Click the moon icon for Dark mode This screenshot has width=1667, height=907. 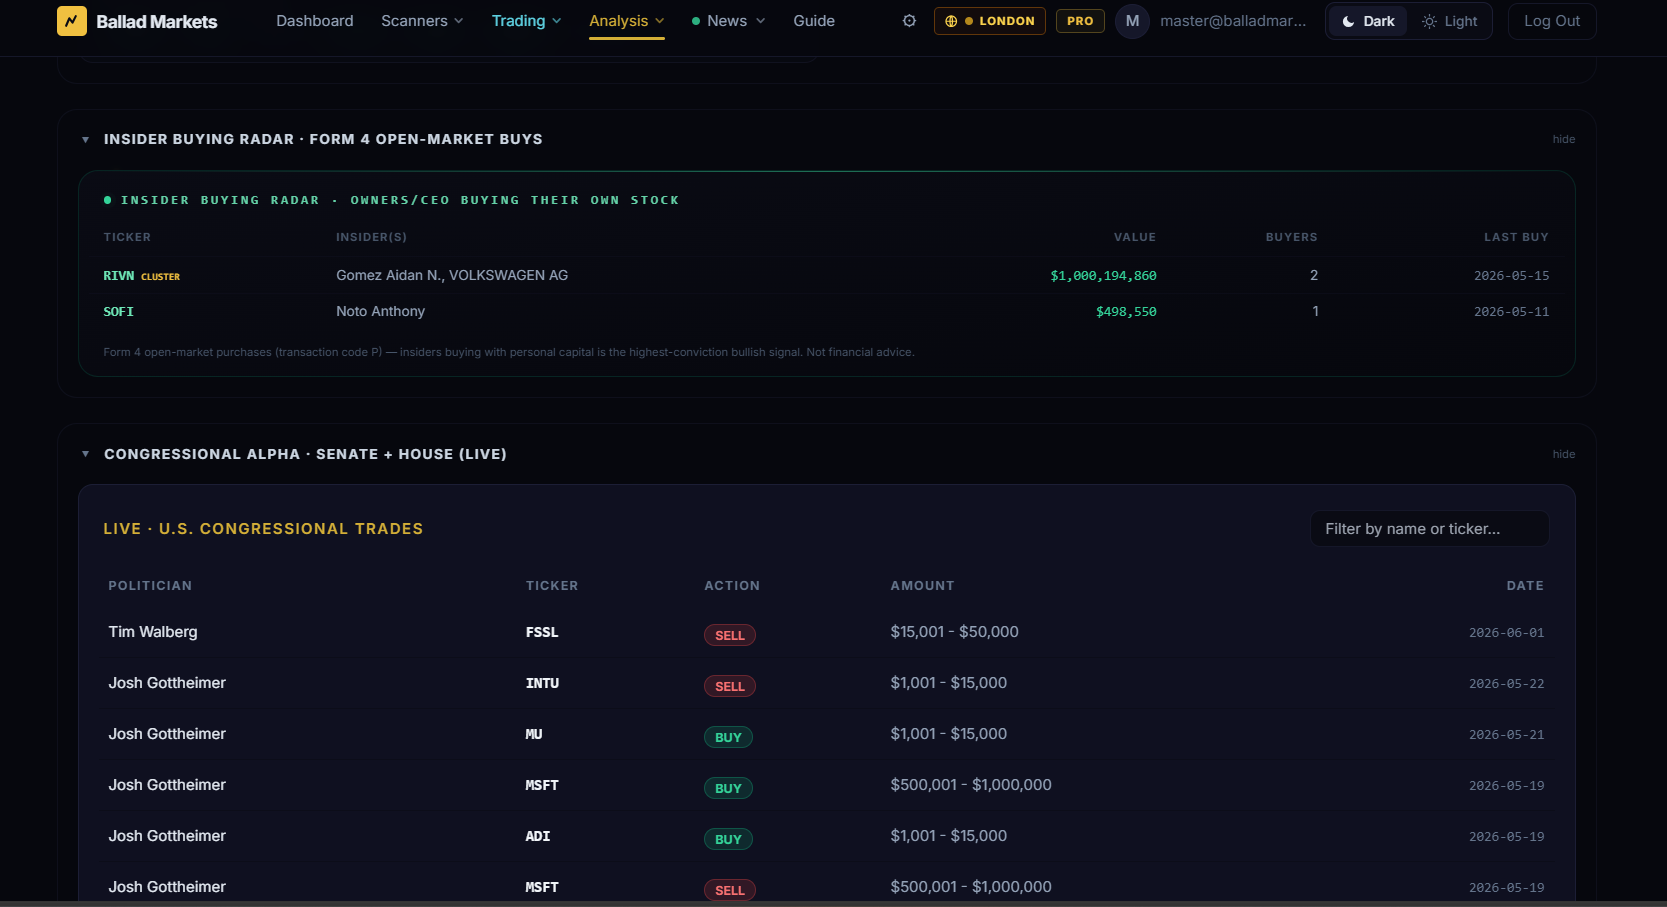click(x=1348, y=21)
